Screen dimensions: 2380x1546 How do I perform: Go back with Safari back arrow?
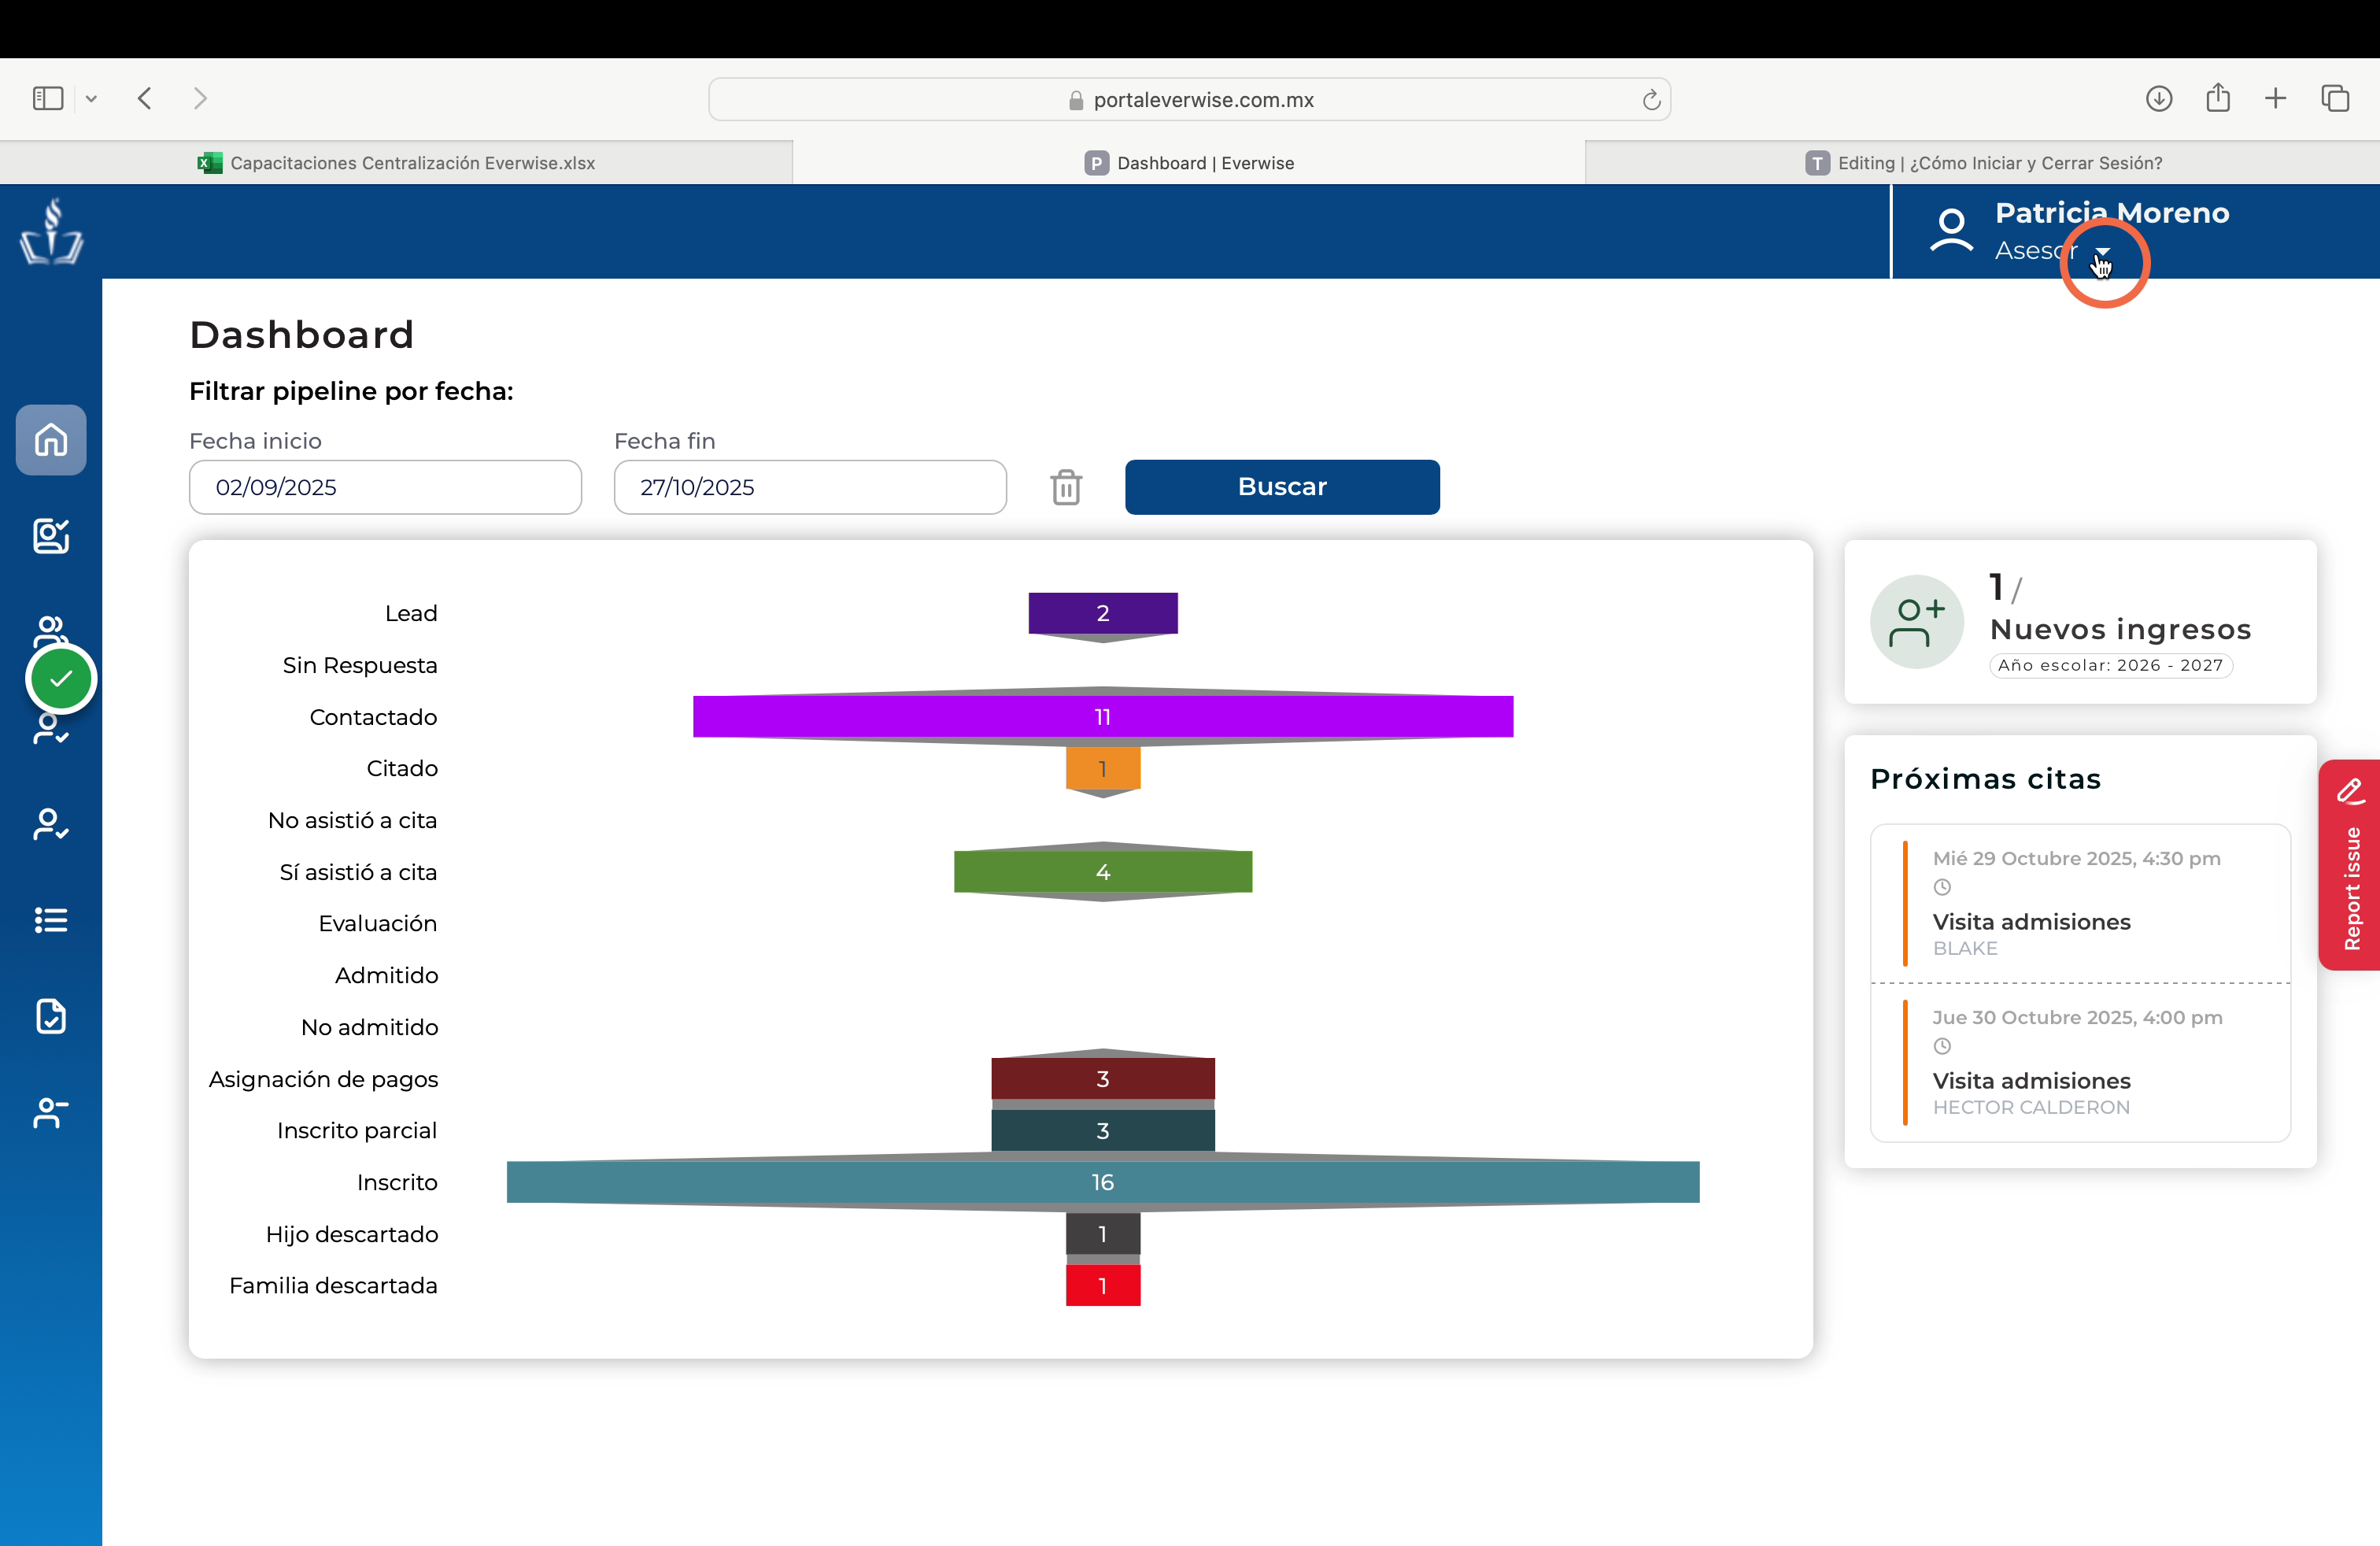click(x=145, y=98)
